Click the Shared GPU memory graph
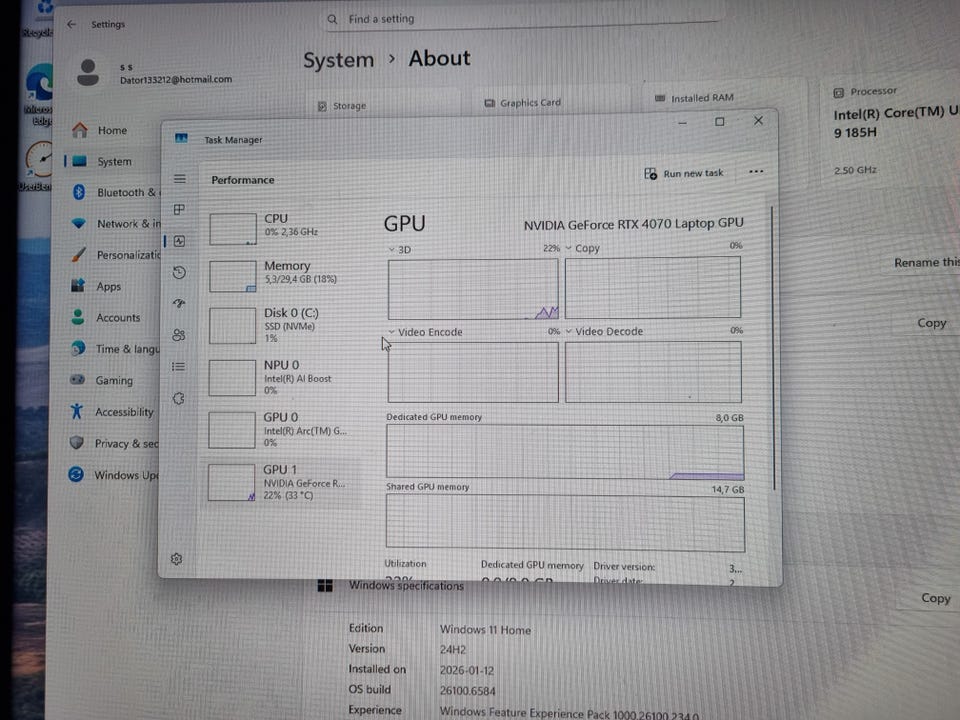The height and width of the screenshot is (720, 960). tap(565, 523)
